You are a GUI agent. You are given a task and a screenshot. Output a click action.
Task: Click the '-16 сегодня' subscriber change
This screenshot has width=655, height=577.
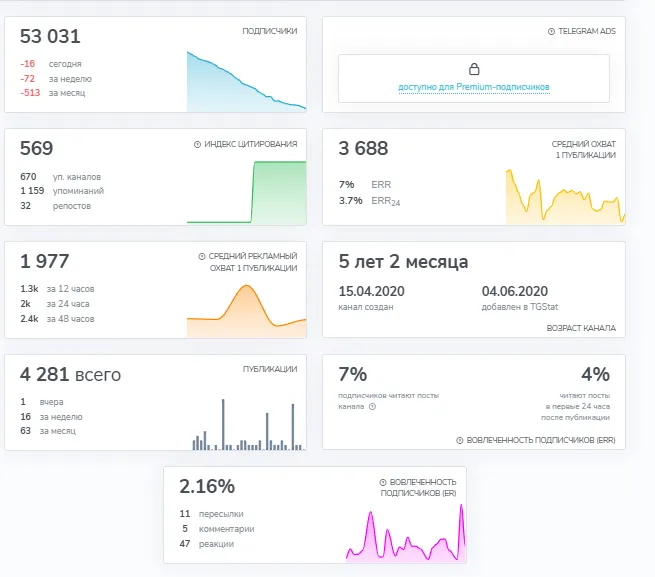(x=51, y=64)
